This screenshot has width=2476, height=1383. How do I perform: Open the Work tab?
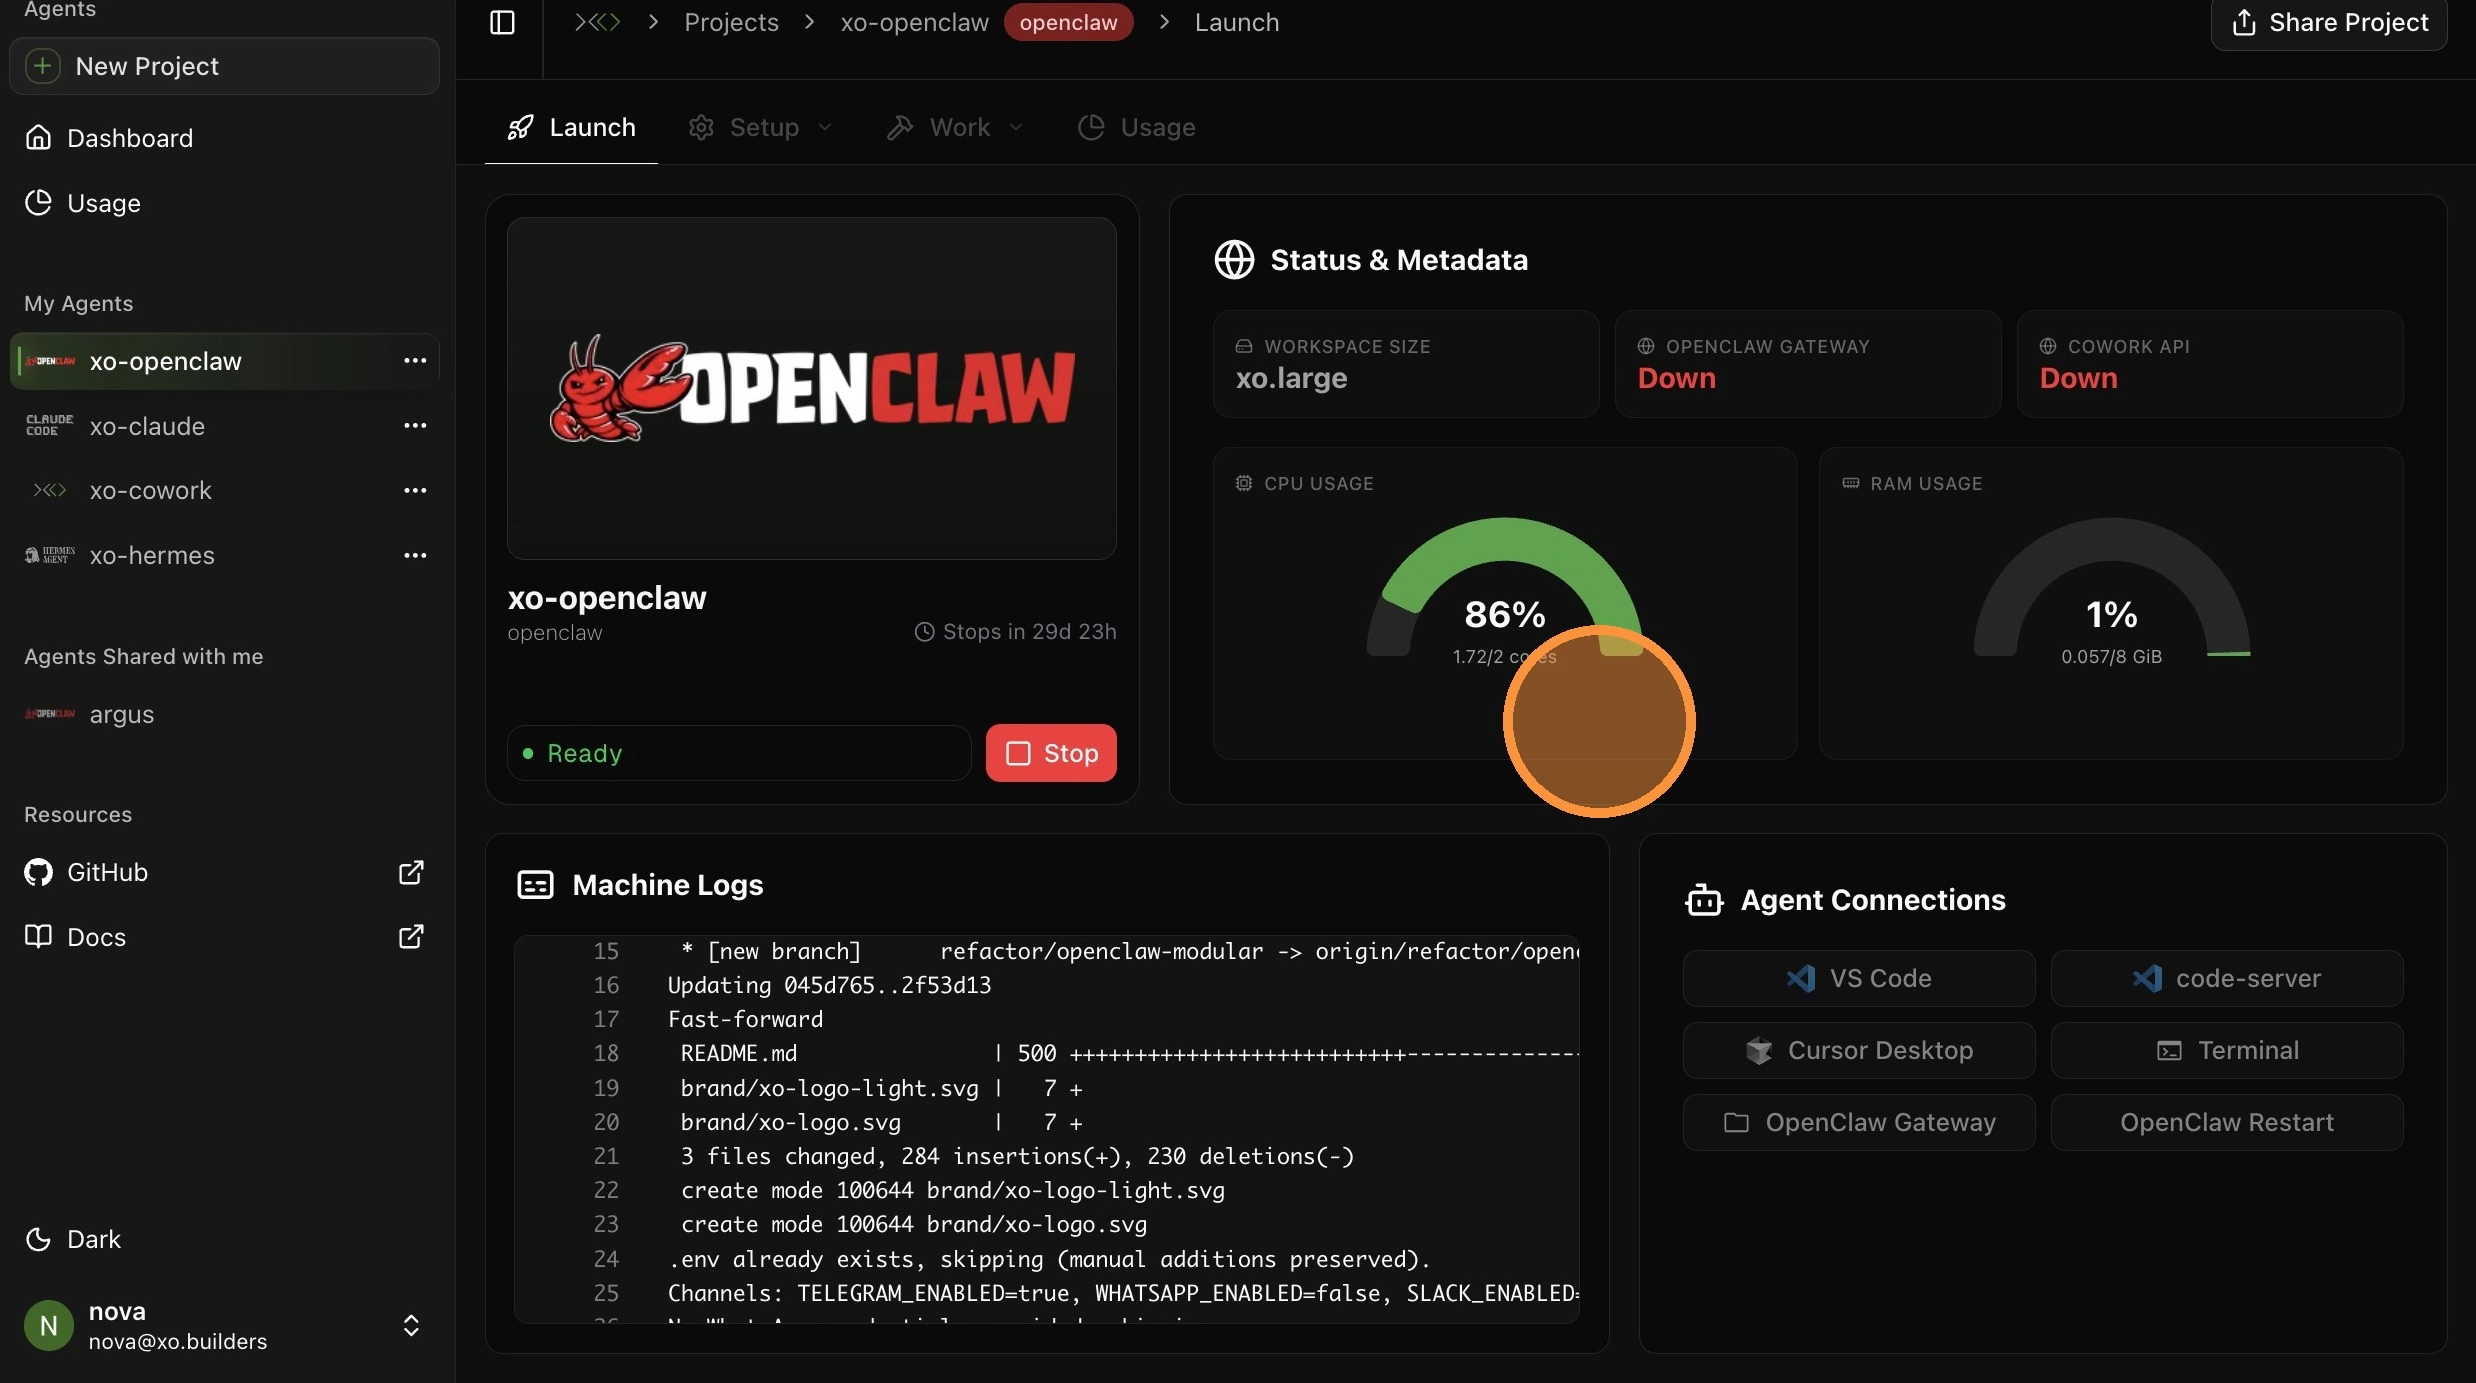(x=956, y=127)
